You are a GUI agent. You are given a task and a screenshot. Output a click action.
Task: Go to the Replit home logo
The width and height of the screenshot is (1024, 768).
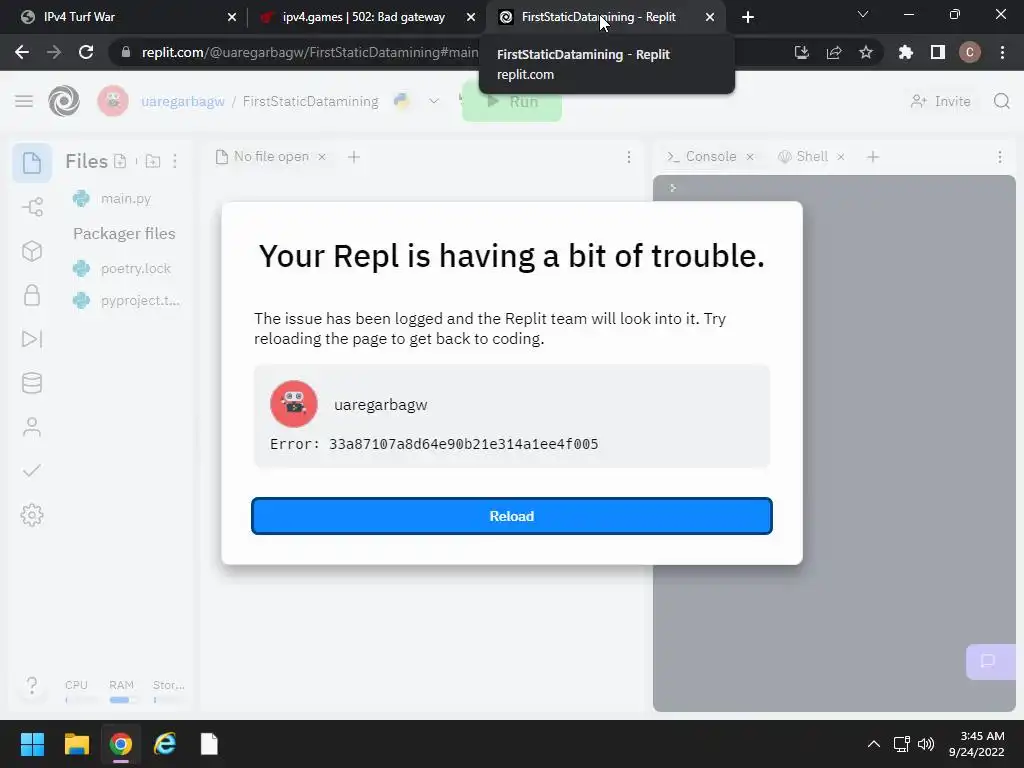coord(64,101)
